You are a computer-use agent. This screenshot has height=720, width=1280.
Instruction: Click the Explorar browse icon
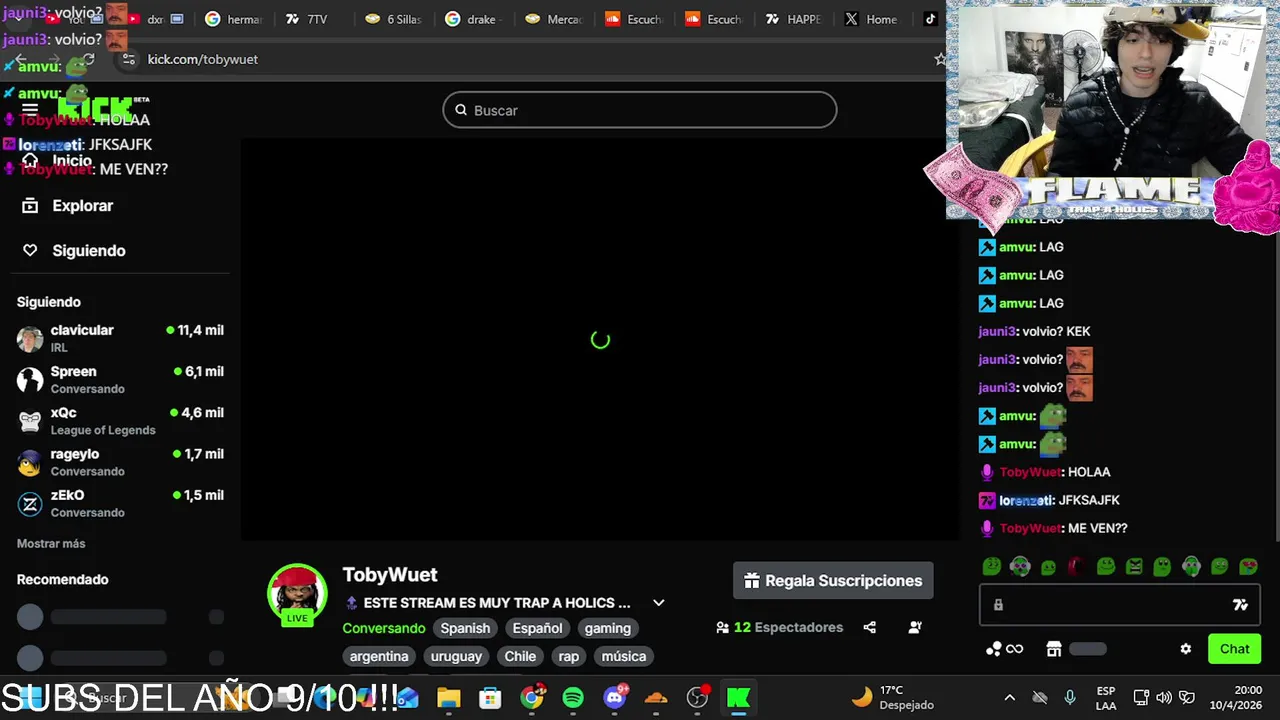point(30,205)
